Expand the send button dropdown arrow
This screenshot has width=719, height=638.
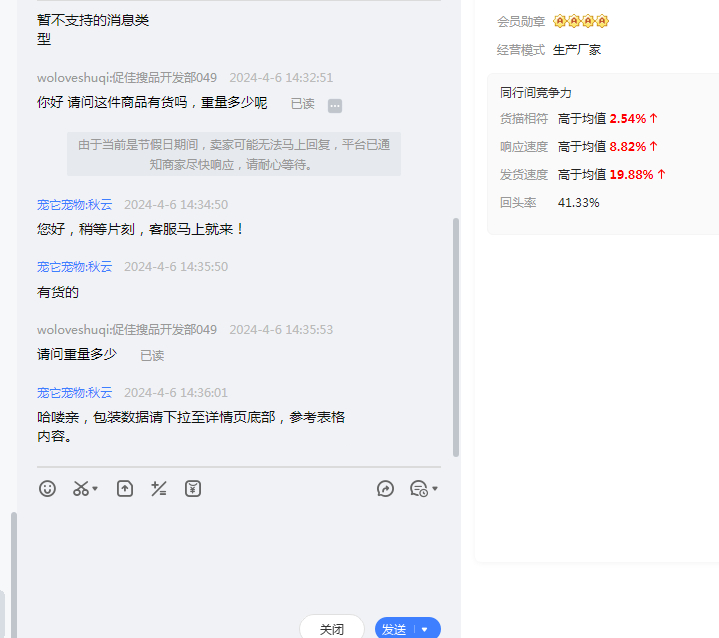coord(425,629)
